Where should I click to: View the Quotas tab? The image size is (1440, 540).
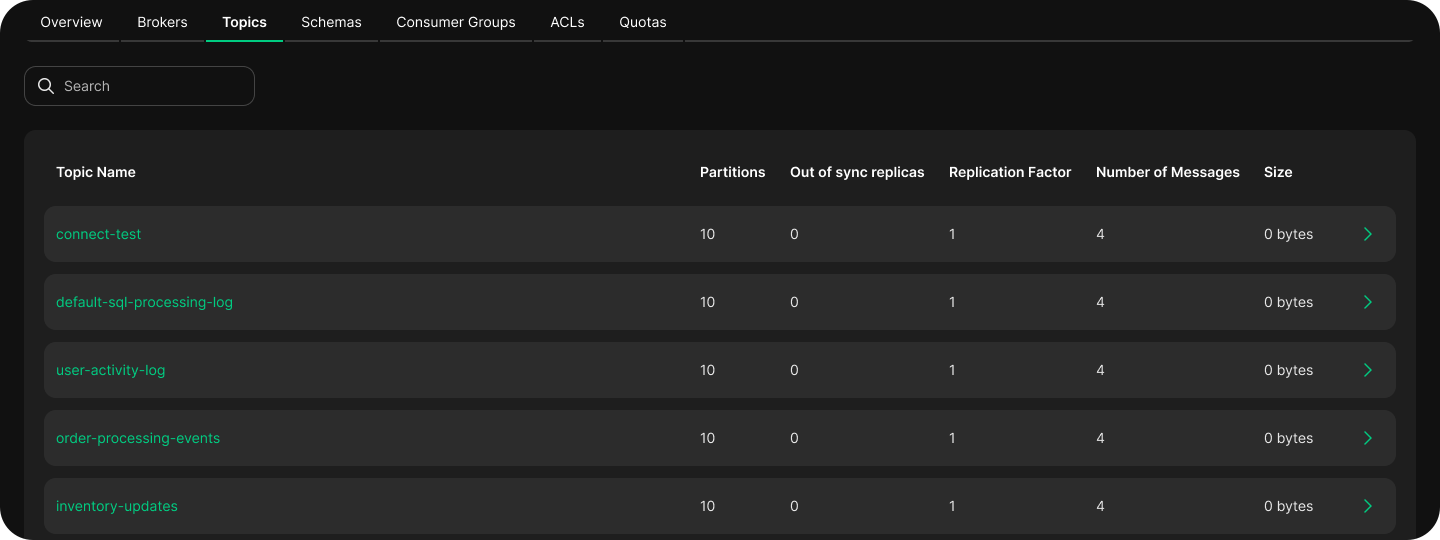point(642,22)
